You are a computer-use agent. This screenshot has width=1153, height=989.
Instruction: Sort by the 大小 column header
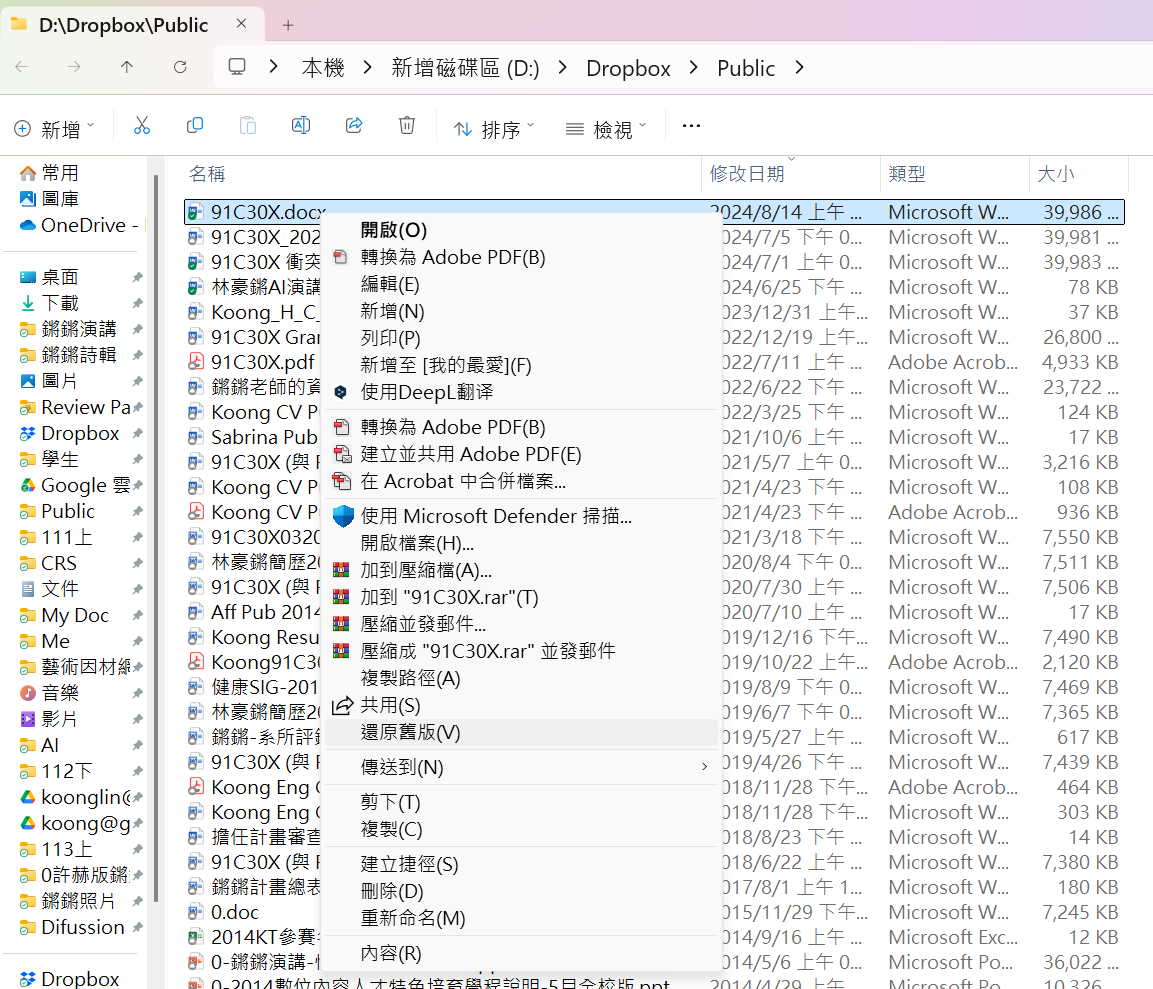coord(1056,174)
